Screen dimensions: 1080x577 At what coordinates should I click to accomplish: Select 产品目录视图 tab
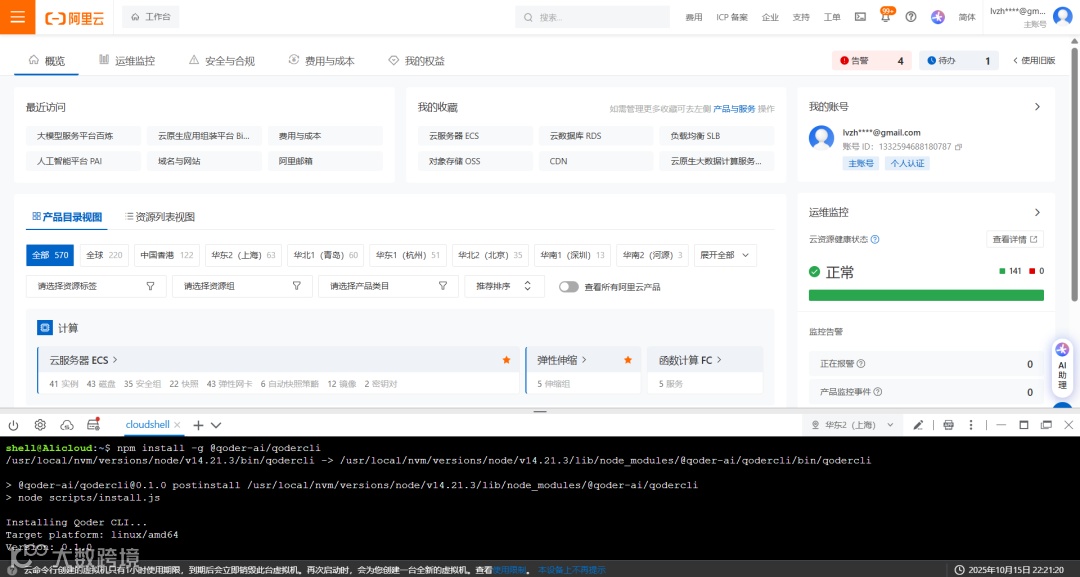pos(67,217)
